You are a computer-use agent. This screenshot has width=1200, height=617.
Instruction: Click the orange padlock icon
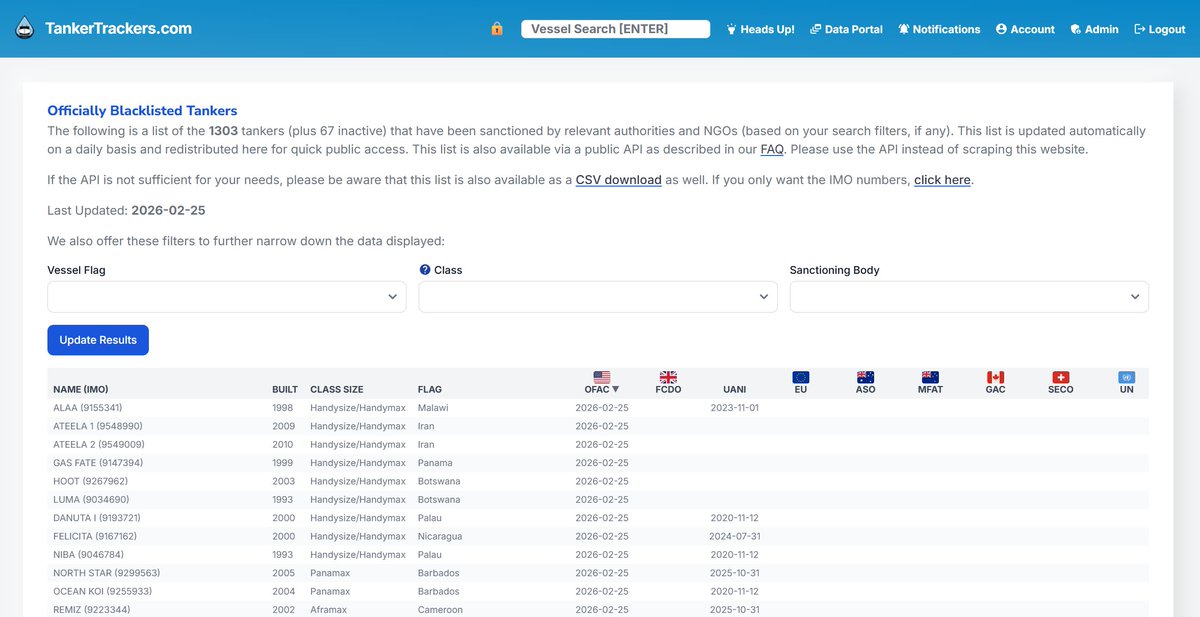click(x=497, y=29)
